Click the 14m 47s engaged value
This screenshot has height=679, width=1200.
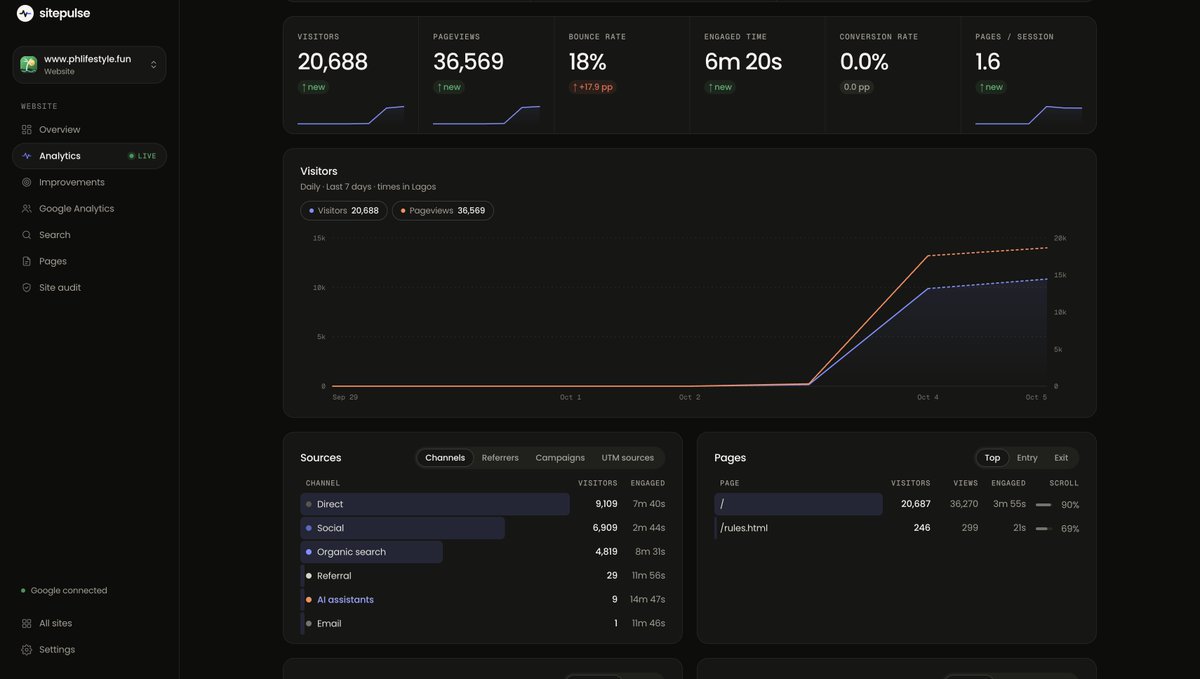(647, 600)
